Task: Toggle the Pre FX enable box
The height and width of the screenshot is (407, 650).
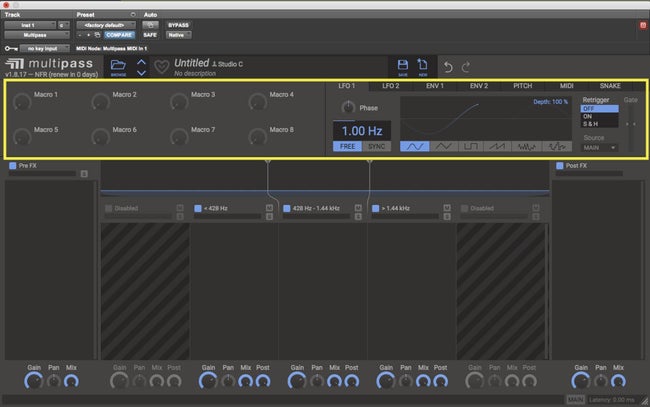Action: click(x=13, y=166)
